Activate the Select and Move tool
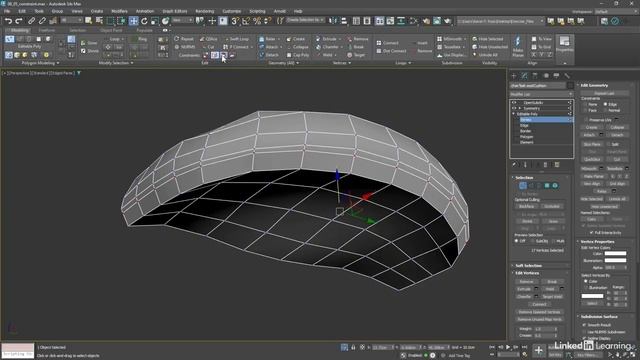This screenshot has height=360, width=640. tap(133, 21)
